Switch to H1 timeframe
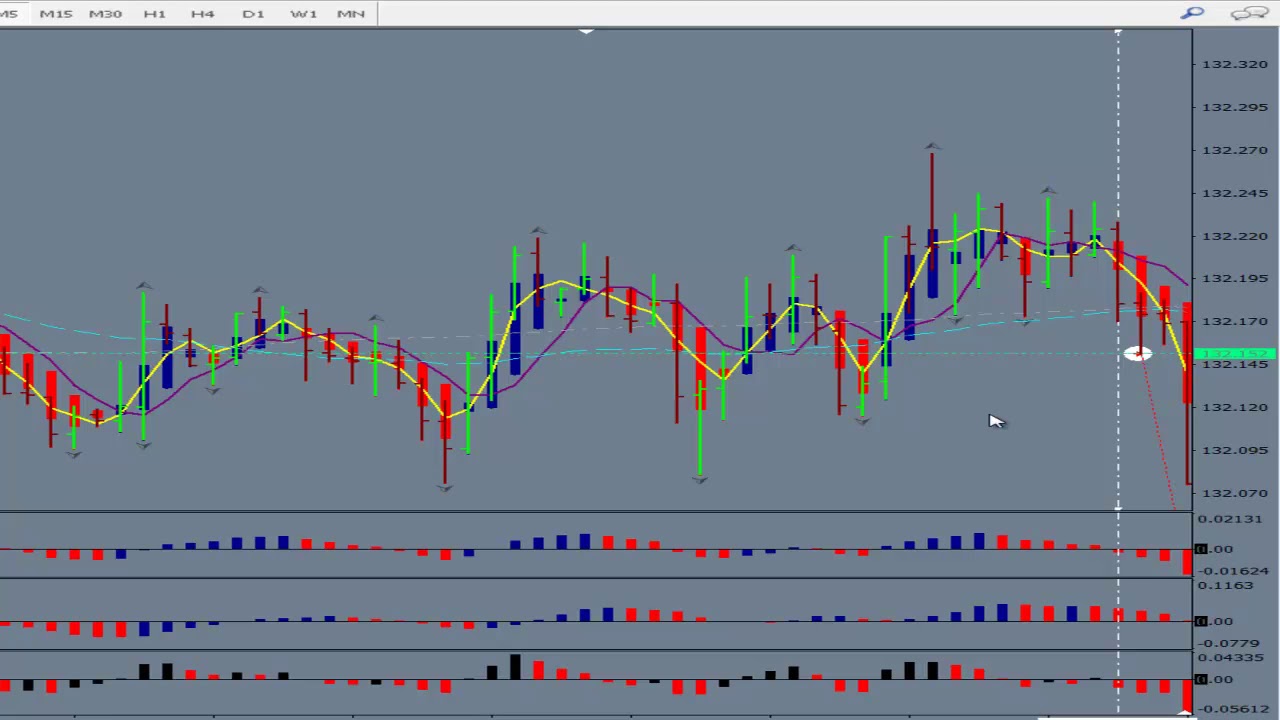 click(154, 14)
